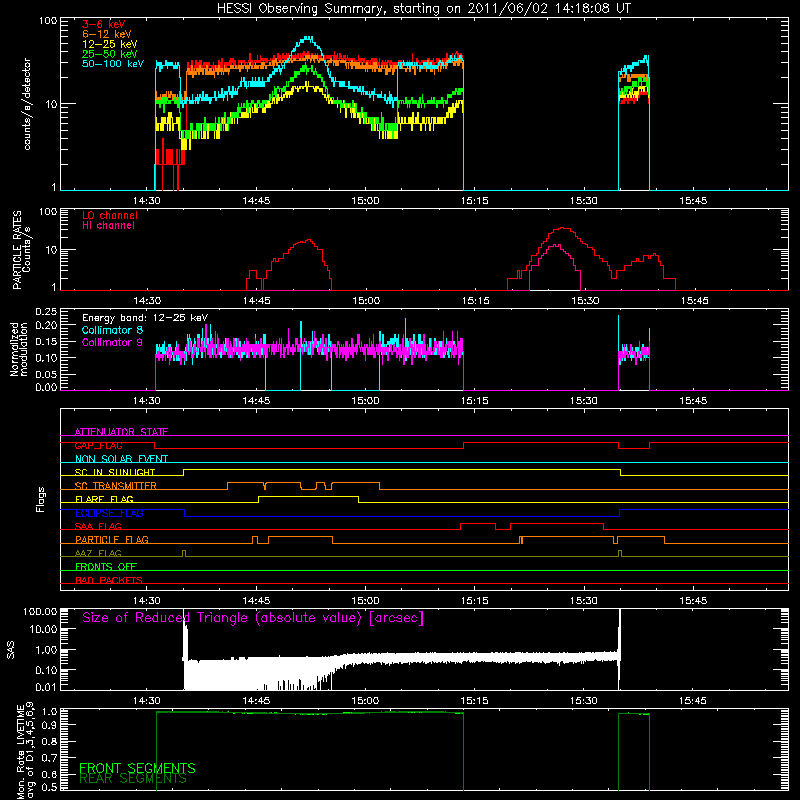Viewport: 800px width, 800px height.
Task: Click the GAP_FLAG label
Action: pos(98,445)
